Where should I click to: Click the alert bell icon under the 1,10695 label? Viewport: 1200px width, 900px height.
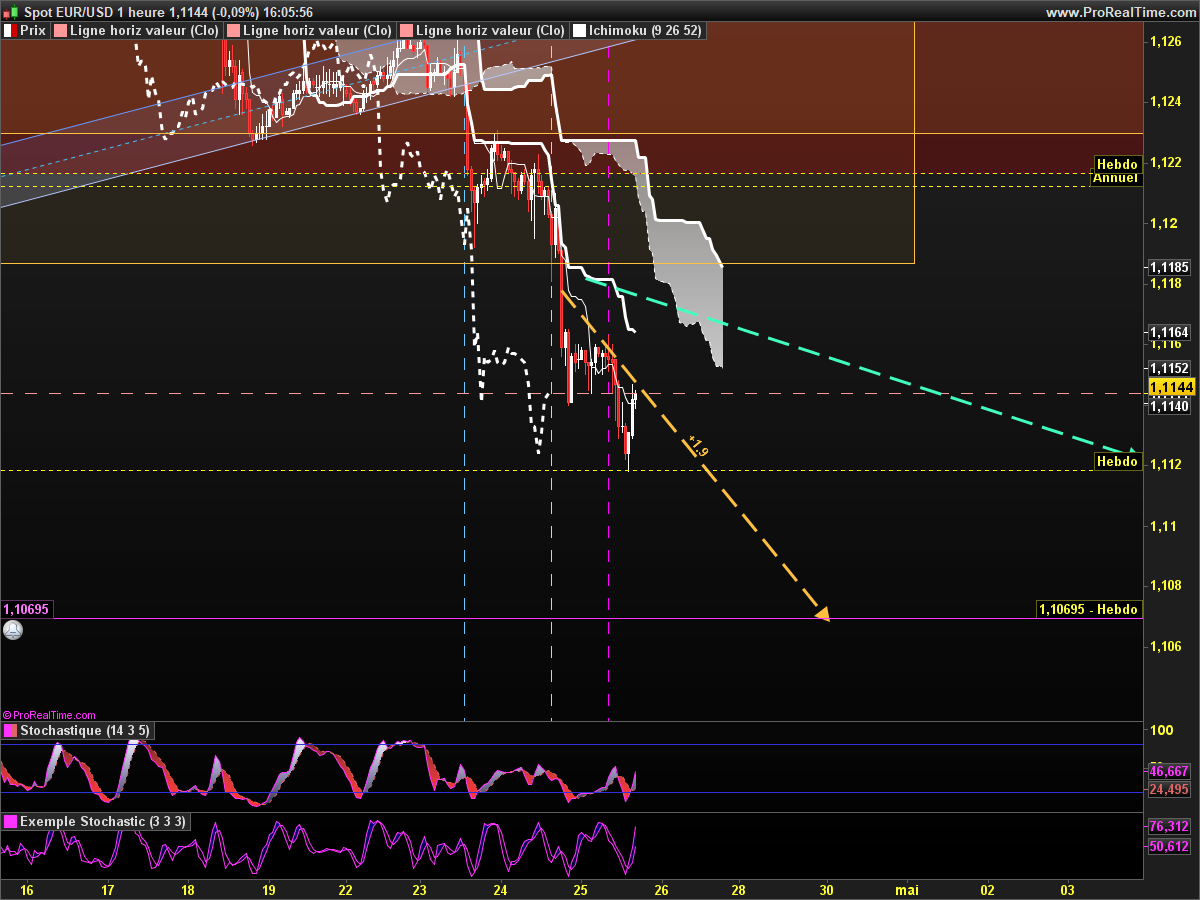pos(13,630)
